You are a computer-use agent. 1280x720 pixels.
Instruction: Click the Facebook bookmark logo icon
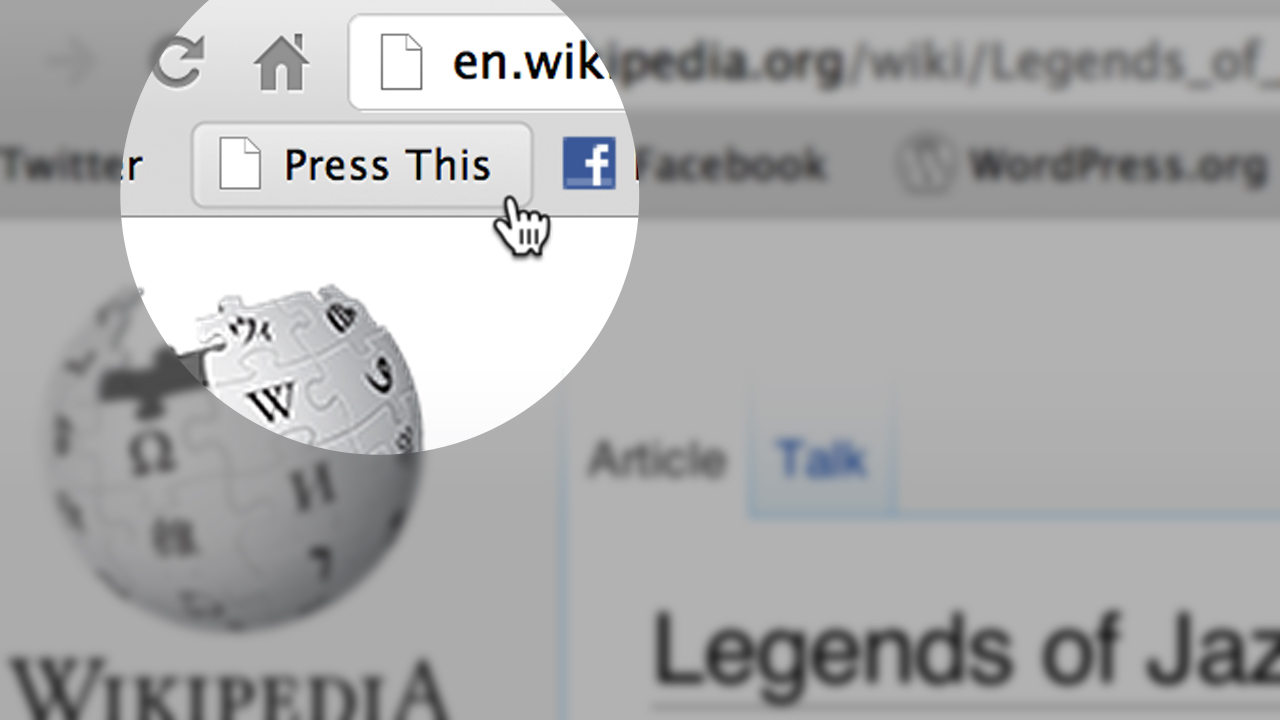point(589,165)
